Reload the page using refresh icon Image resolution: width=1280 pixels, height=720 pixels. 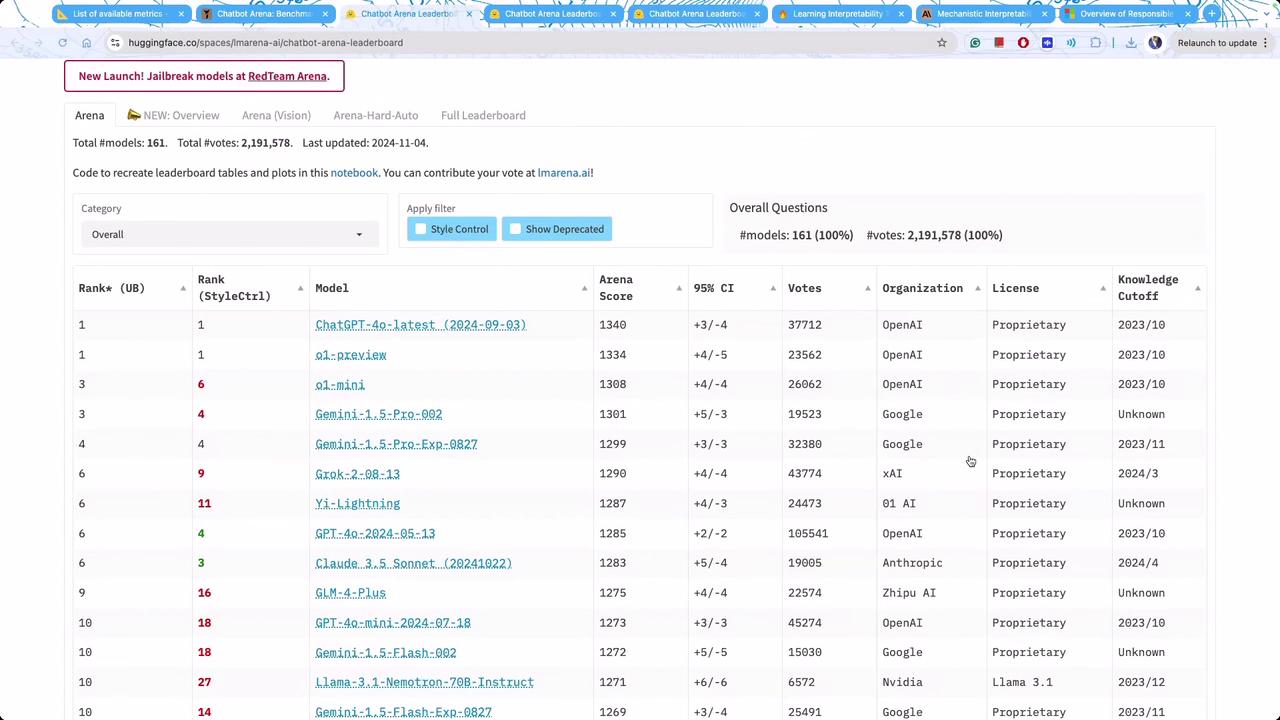tap(62, 43)
